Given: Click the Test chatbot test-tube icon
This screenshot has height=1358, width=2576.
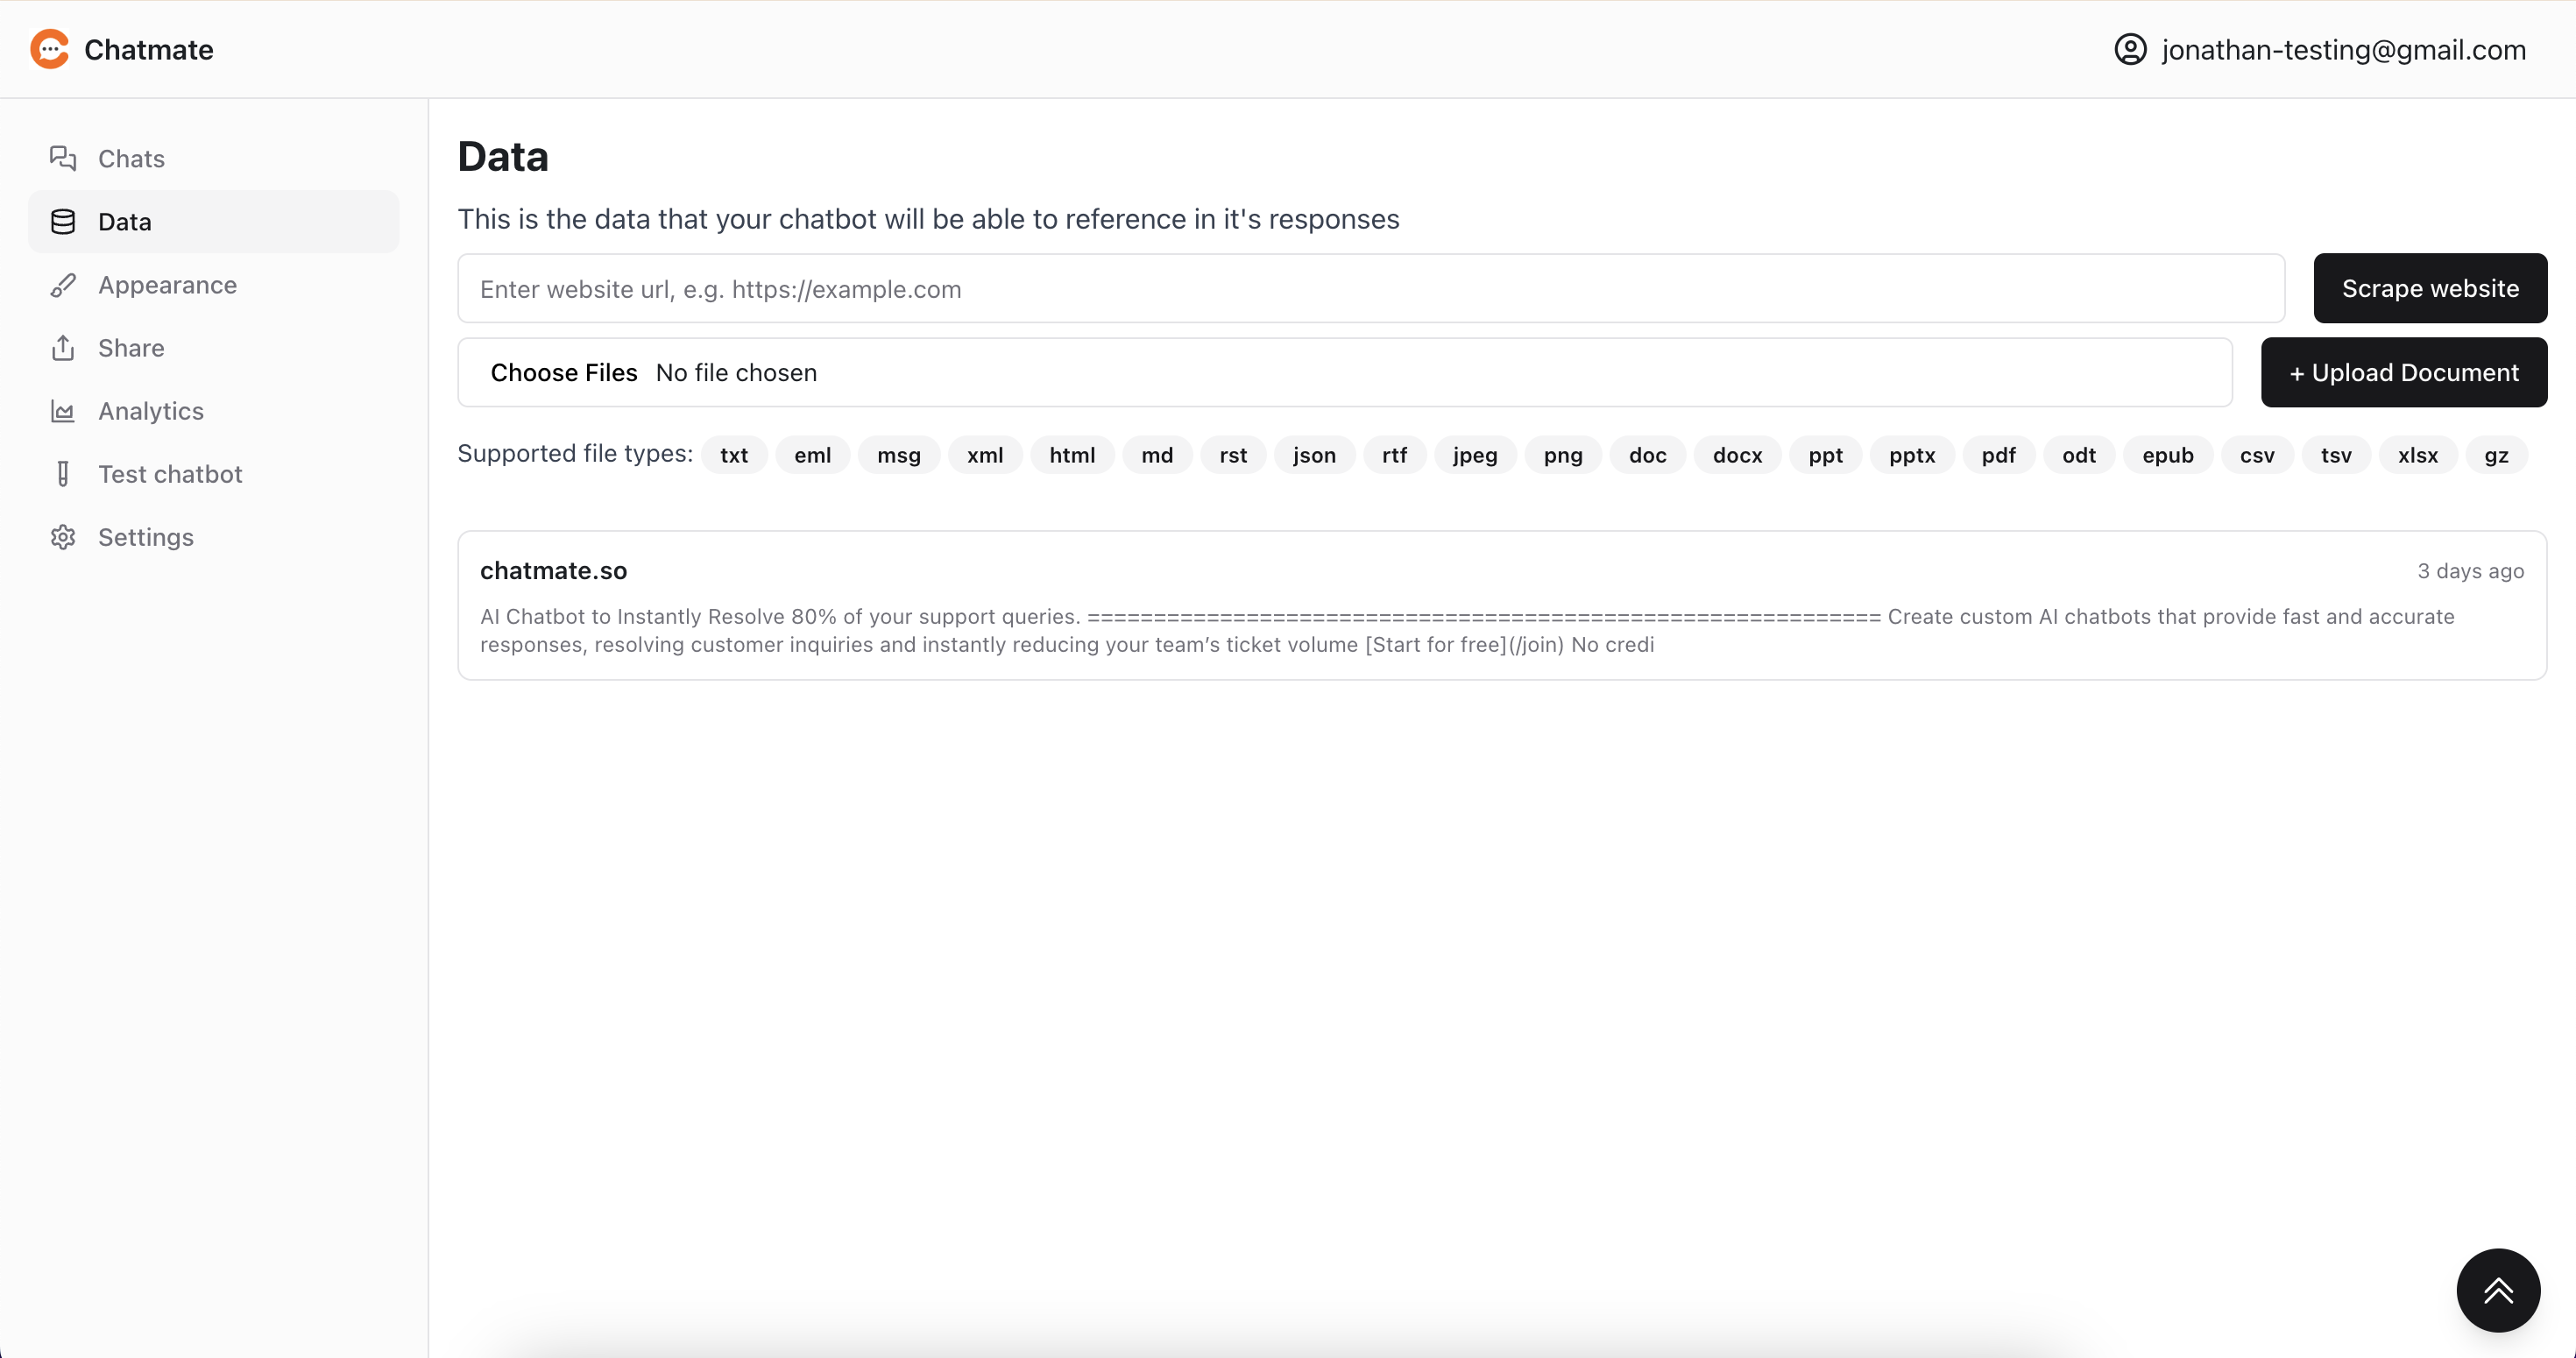Looking at the screenshot, I should pos(63,474).
